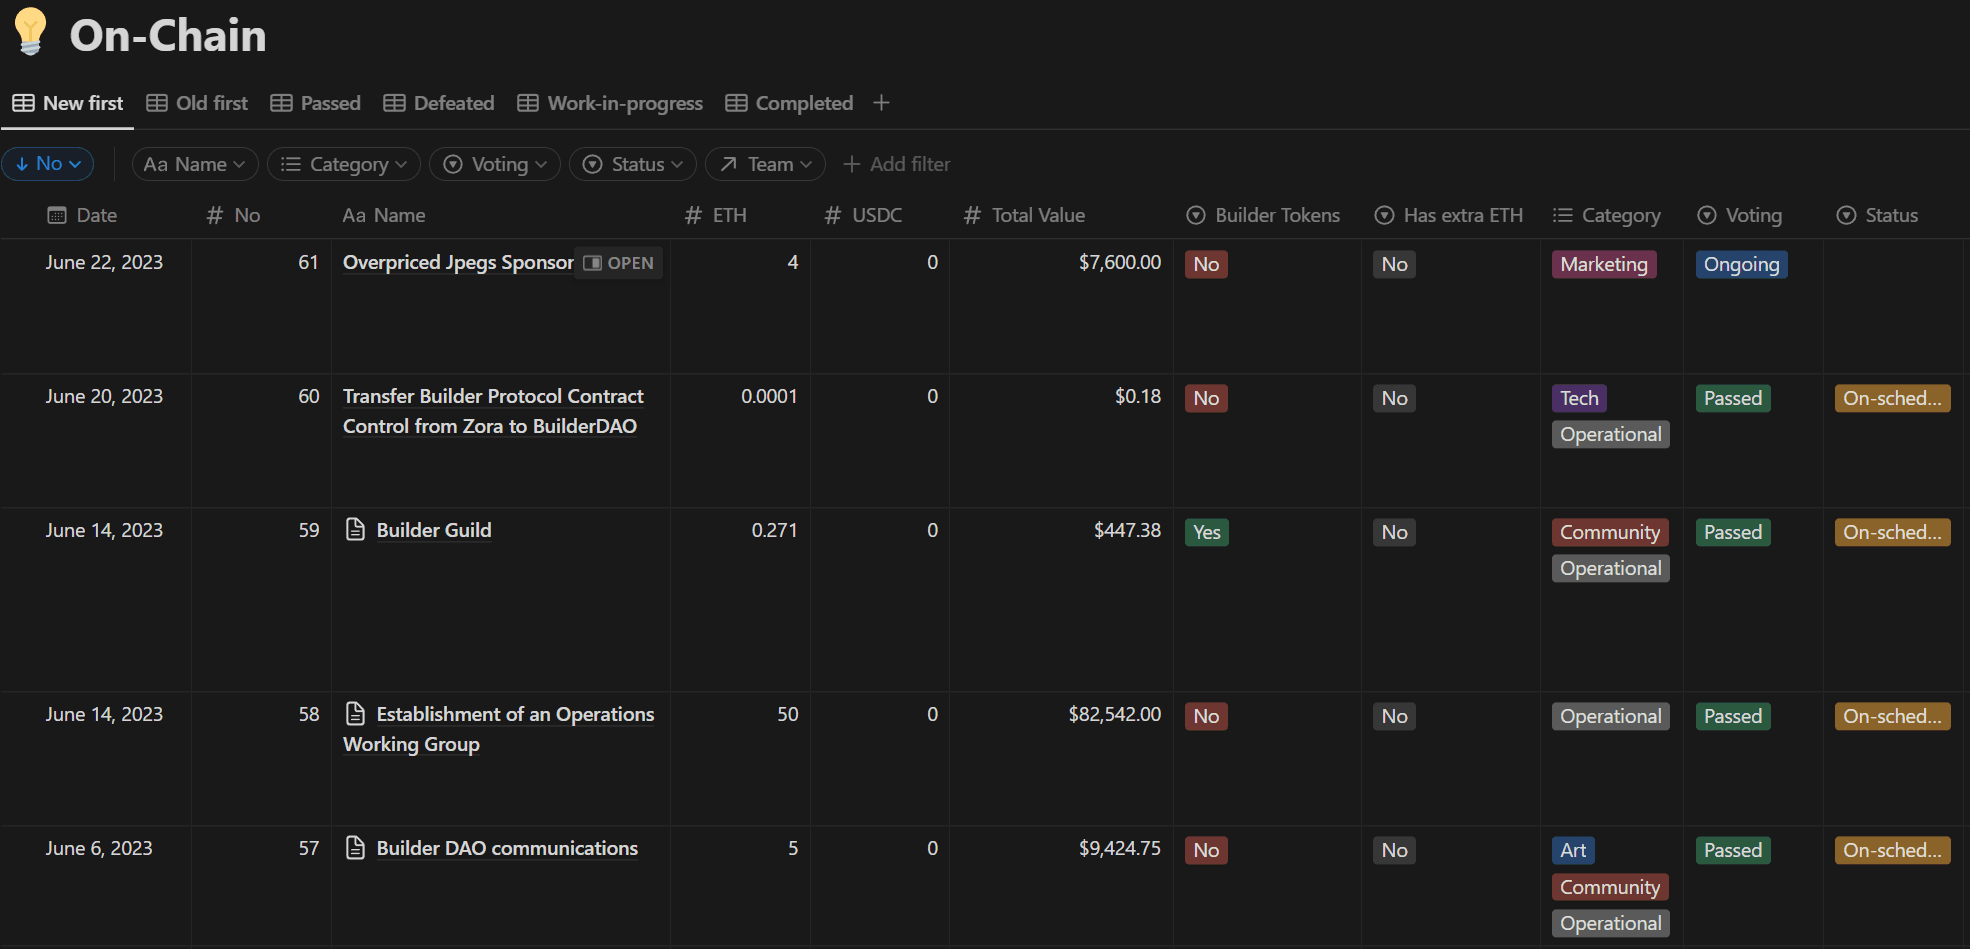Click the Yes Builder Tokens tag for Builder Guild
Image resolution: width=1970 pixels, height=949 pixels.
pos(1206,532)
